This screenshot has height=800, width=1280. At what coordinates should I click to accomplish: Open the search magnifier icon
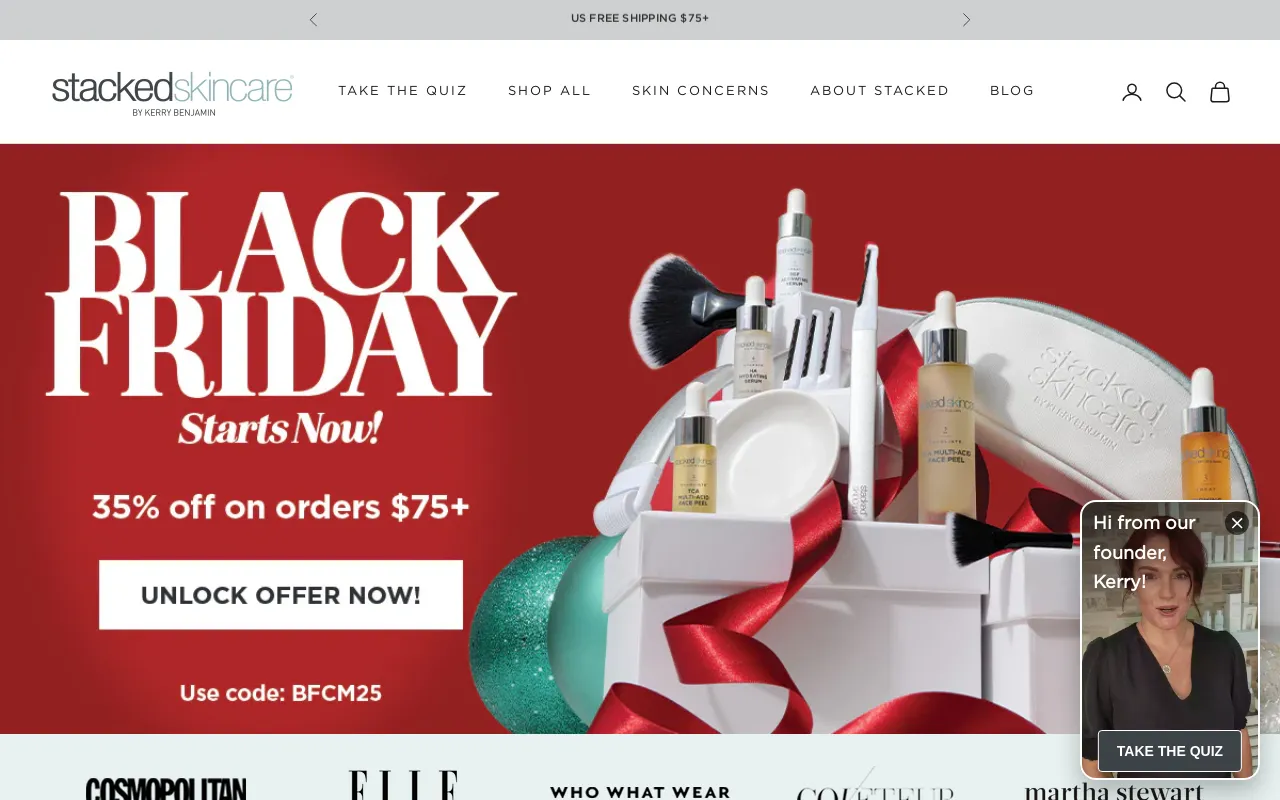(x=1176, y=92)
